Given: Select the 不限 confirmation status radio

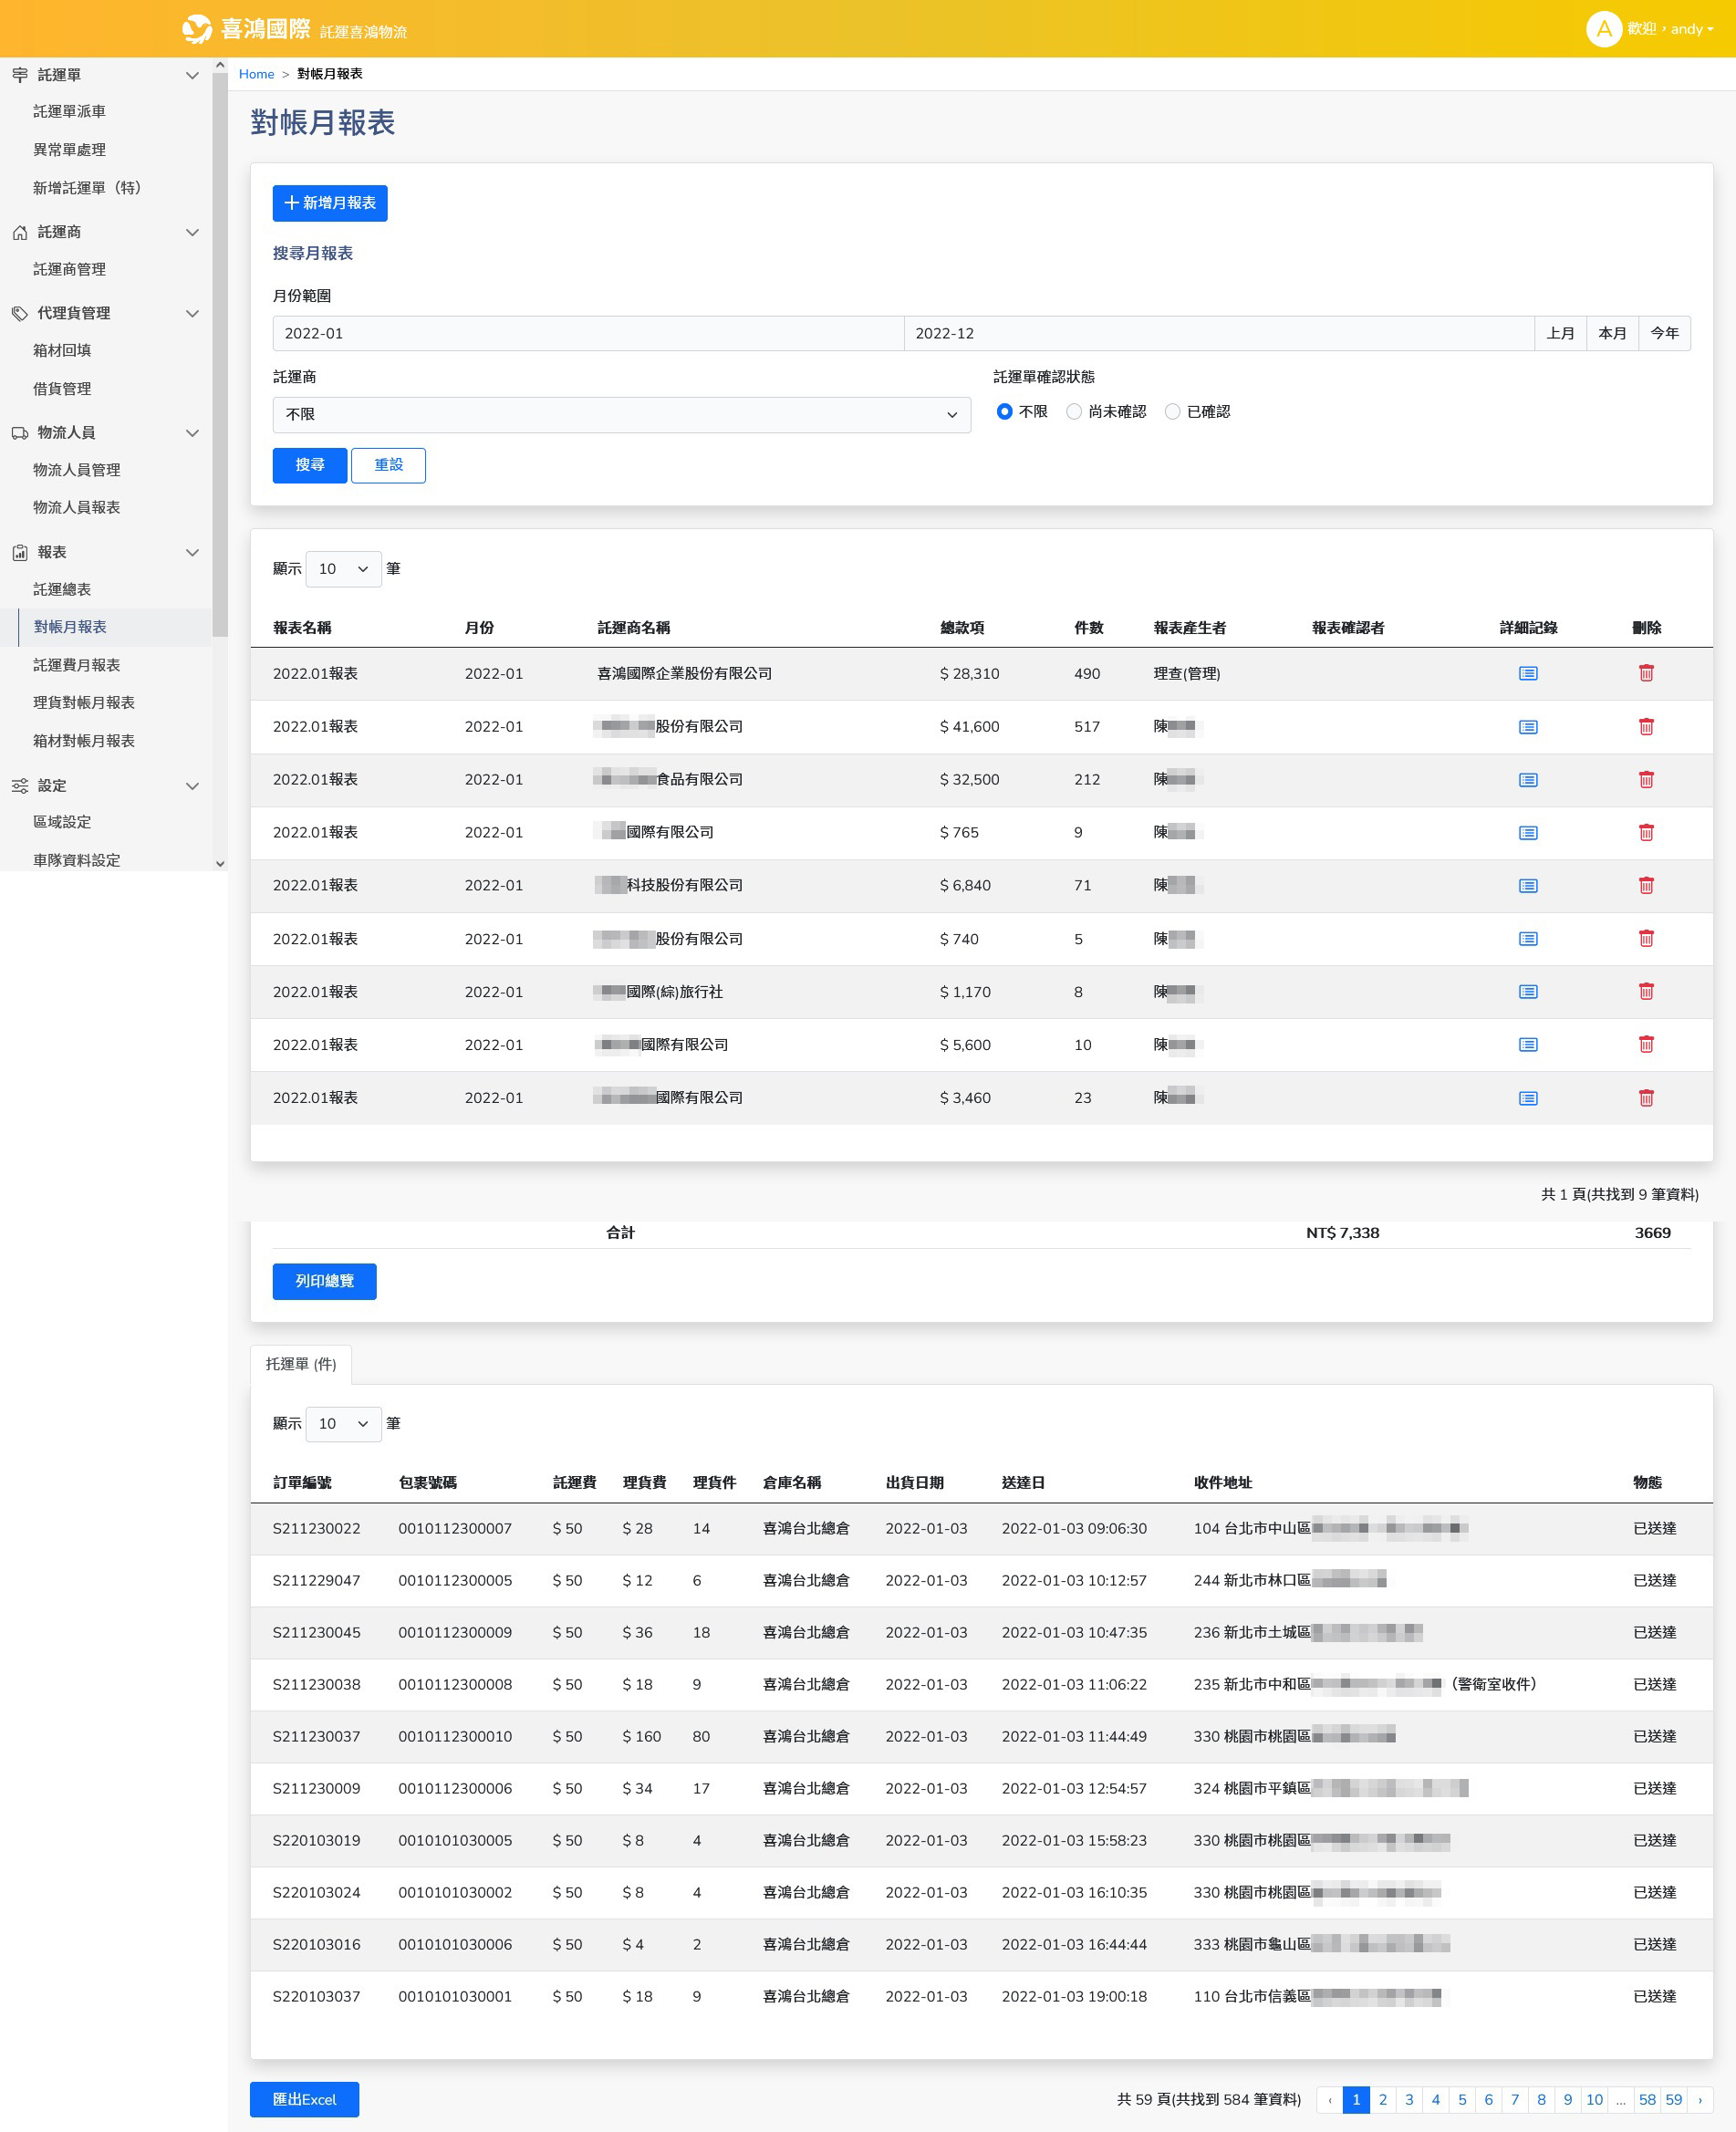Looking at the screenshot, I should (x=1004, y=411).
